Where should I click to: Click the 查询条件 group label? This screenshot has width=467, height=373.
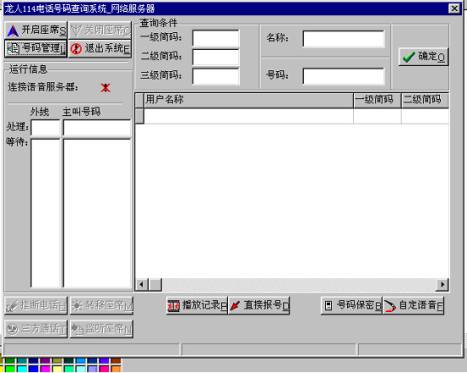click(158, 23)
